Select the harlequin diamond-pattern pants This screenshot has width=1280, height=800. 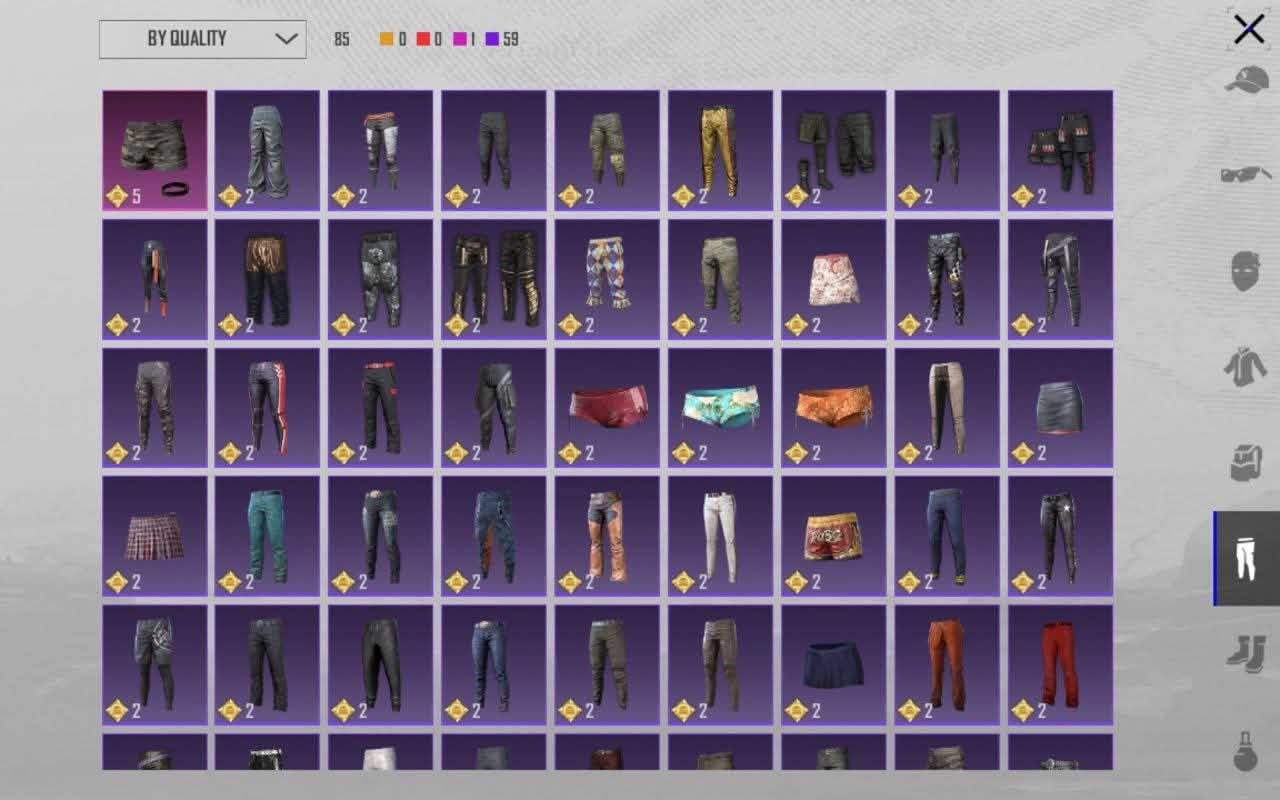[607, 279]
